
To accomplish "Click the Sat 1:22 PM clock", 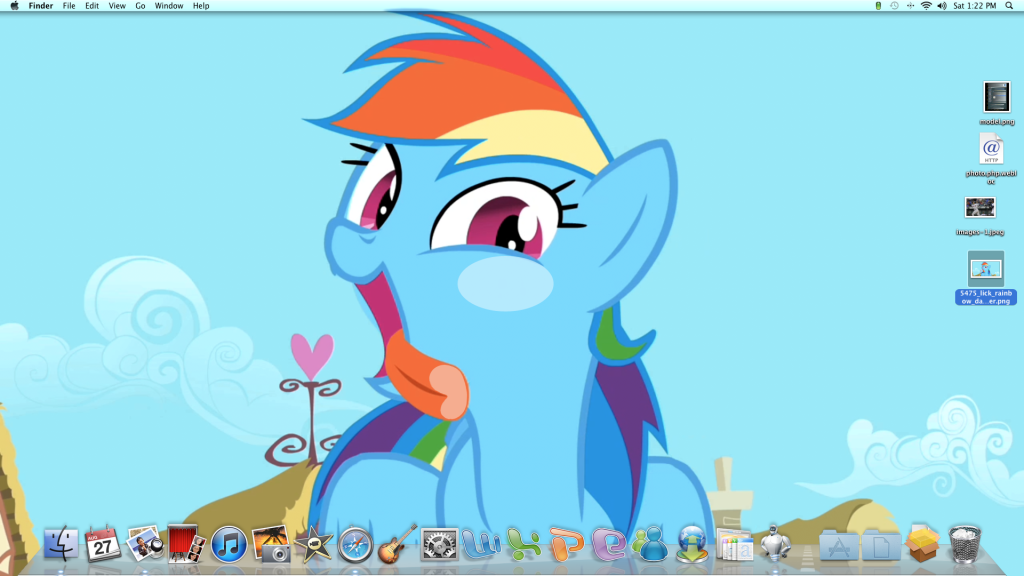I will tap(974, 6).
